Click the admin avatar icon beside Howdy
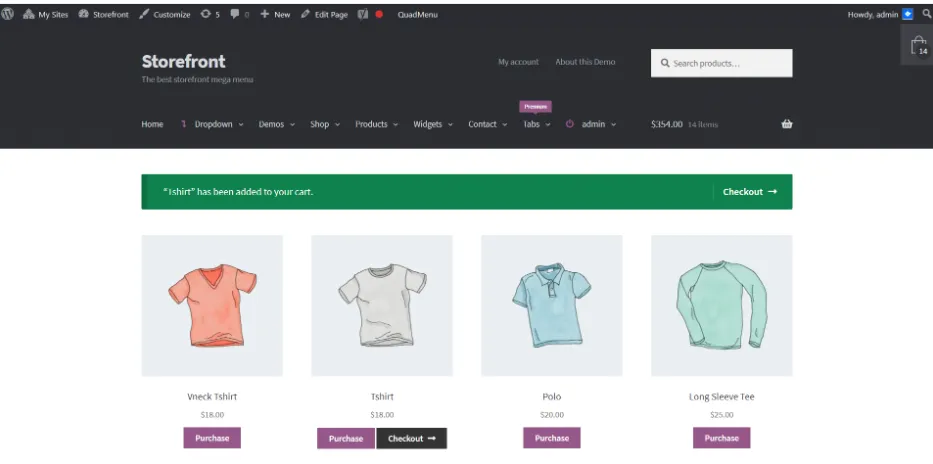This screenshot has height=464, width=933. (x=907, y=14)
